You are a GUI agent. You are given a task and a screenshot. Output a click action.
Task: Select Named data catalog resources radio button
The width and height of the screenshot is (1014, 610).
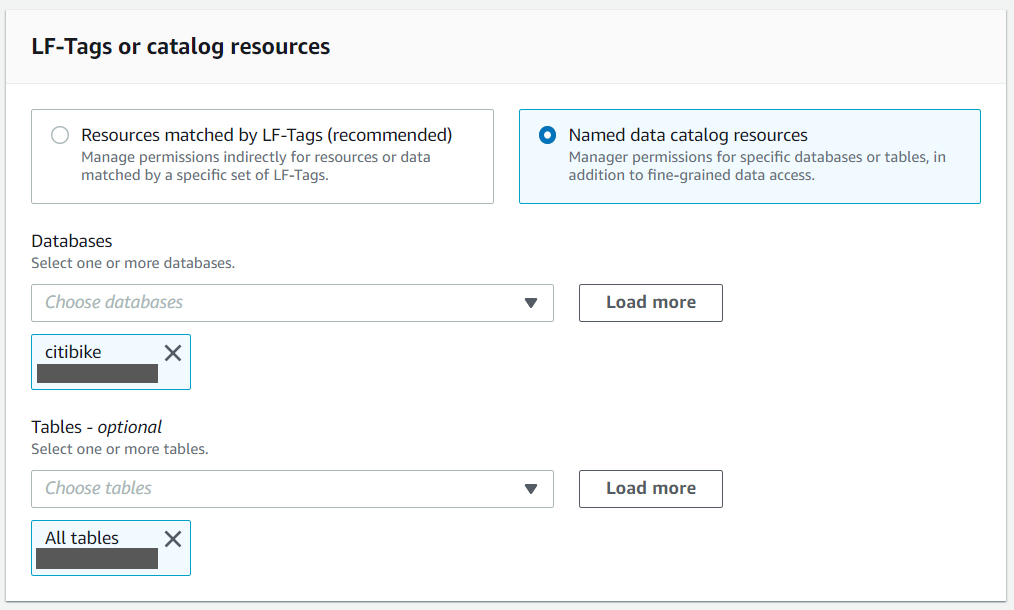coord(547,135)
